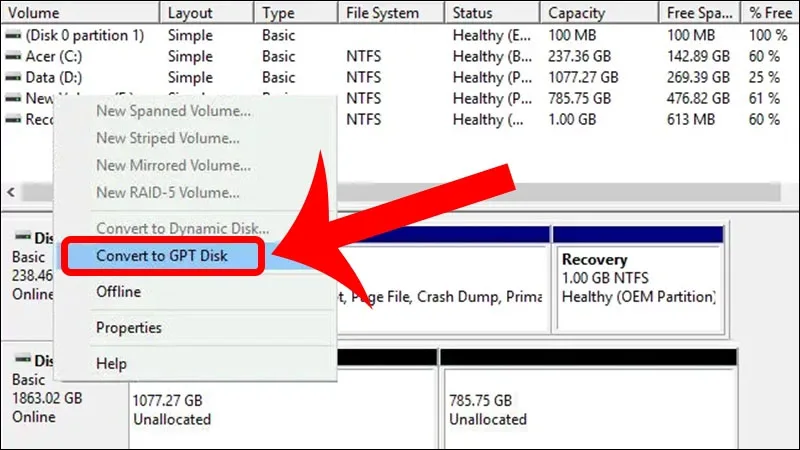Screen dimensions: 800x450
Task: Click the horizontal scrollbar track of the volume list
Action: tap(559, 192)
